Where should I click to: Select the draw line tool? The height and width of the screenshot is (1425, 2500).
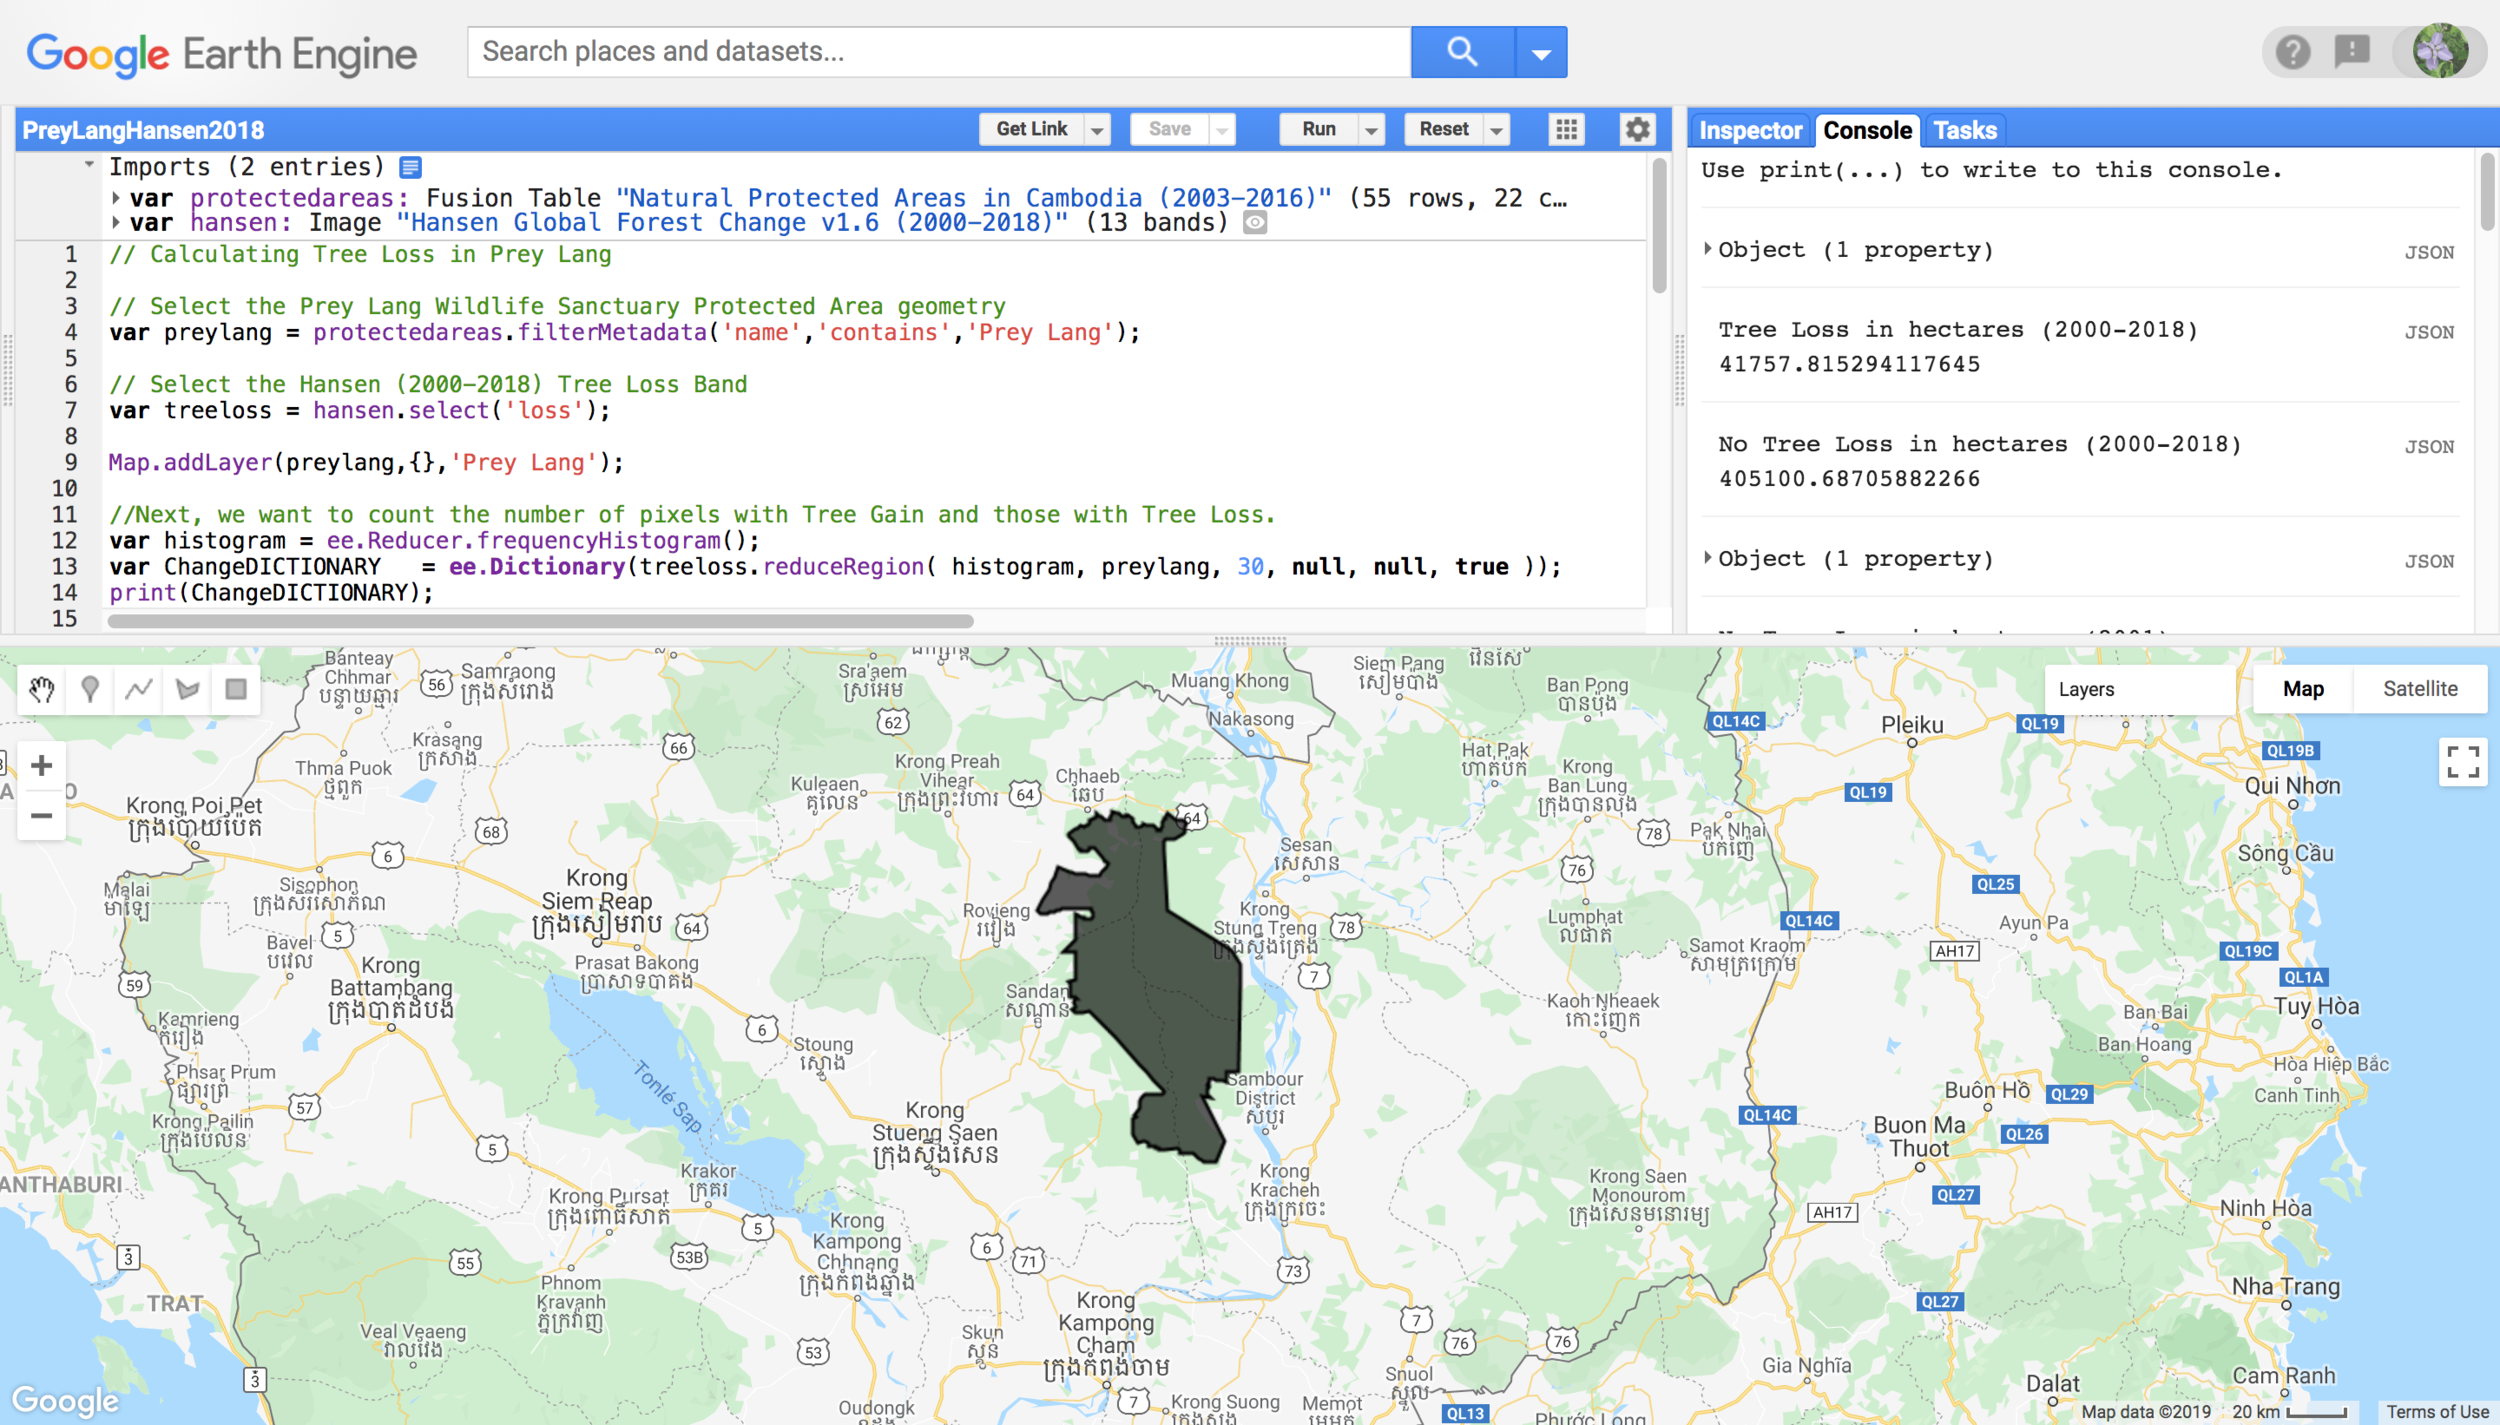[139, 689]
